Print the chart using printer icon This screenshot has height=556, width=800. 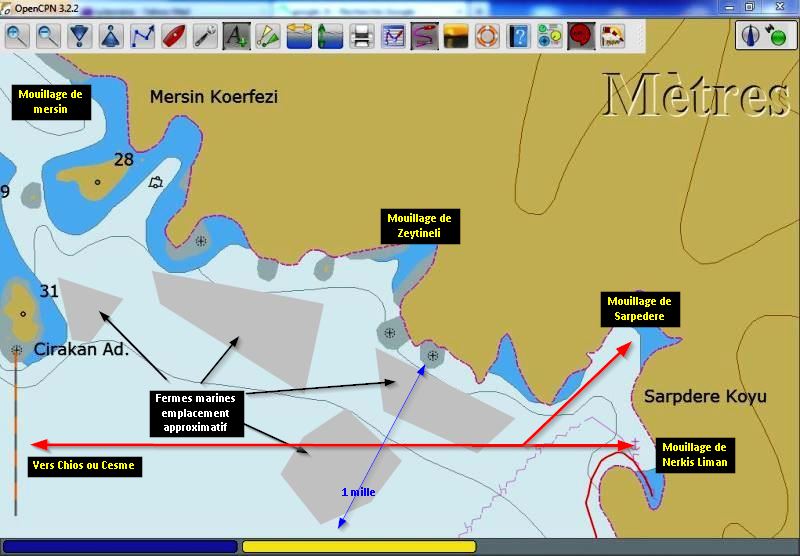point(362,37)
